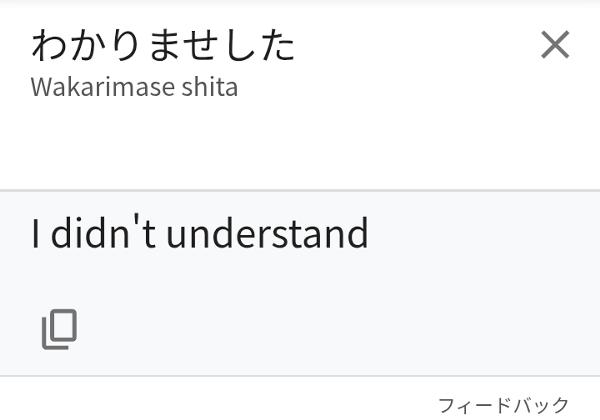Click the letter I starting the translation
Screen dimensions: 600x420
pos(35,233)
